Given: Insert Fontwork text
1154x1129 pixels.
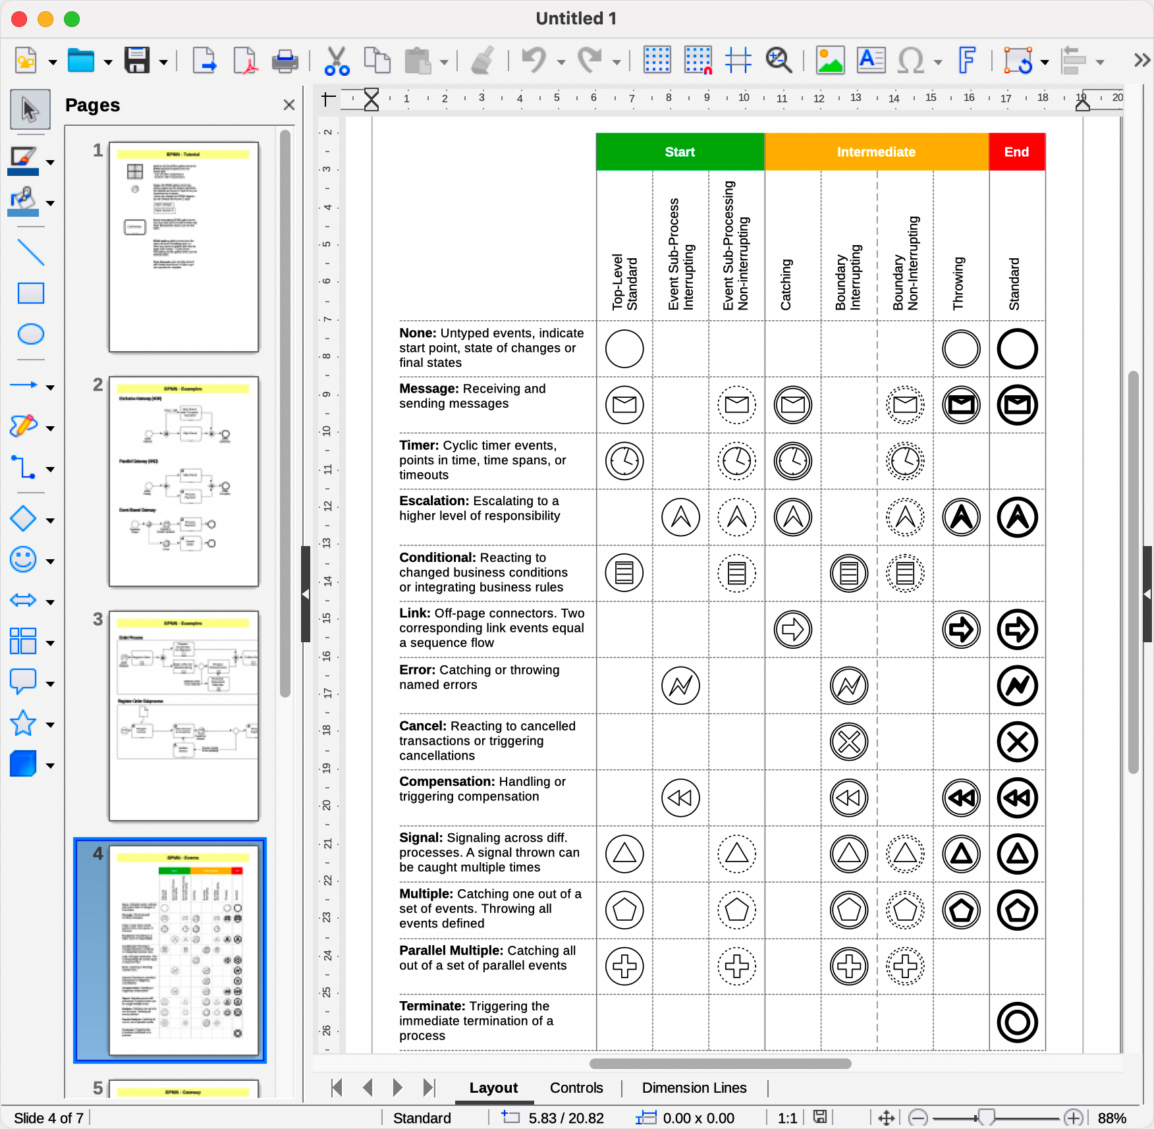Looking at the screenshot, I should [966, 60].
